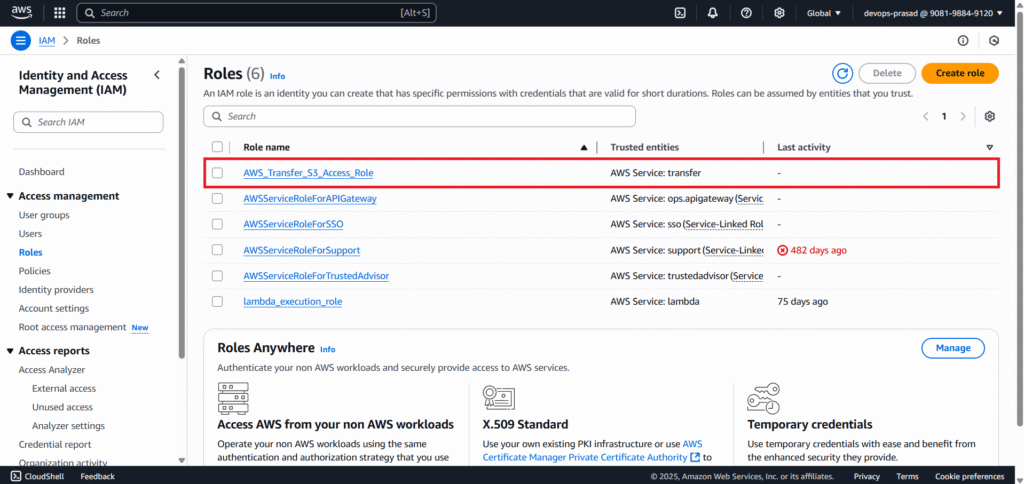Screen dimensions: 1024x484
Task: Open Account settings in sidebar
Action: pyautogui.click(x=54, y=308)
